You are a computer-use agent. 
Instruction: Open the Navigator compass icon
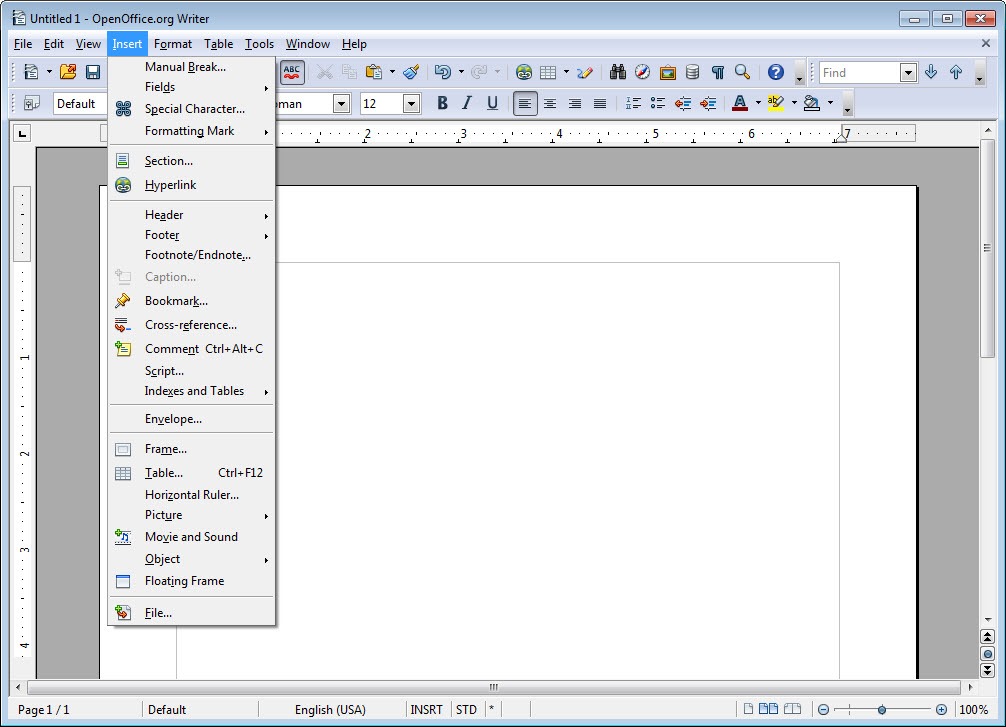pyautogui.click(x=642, y=72)
